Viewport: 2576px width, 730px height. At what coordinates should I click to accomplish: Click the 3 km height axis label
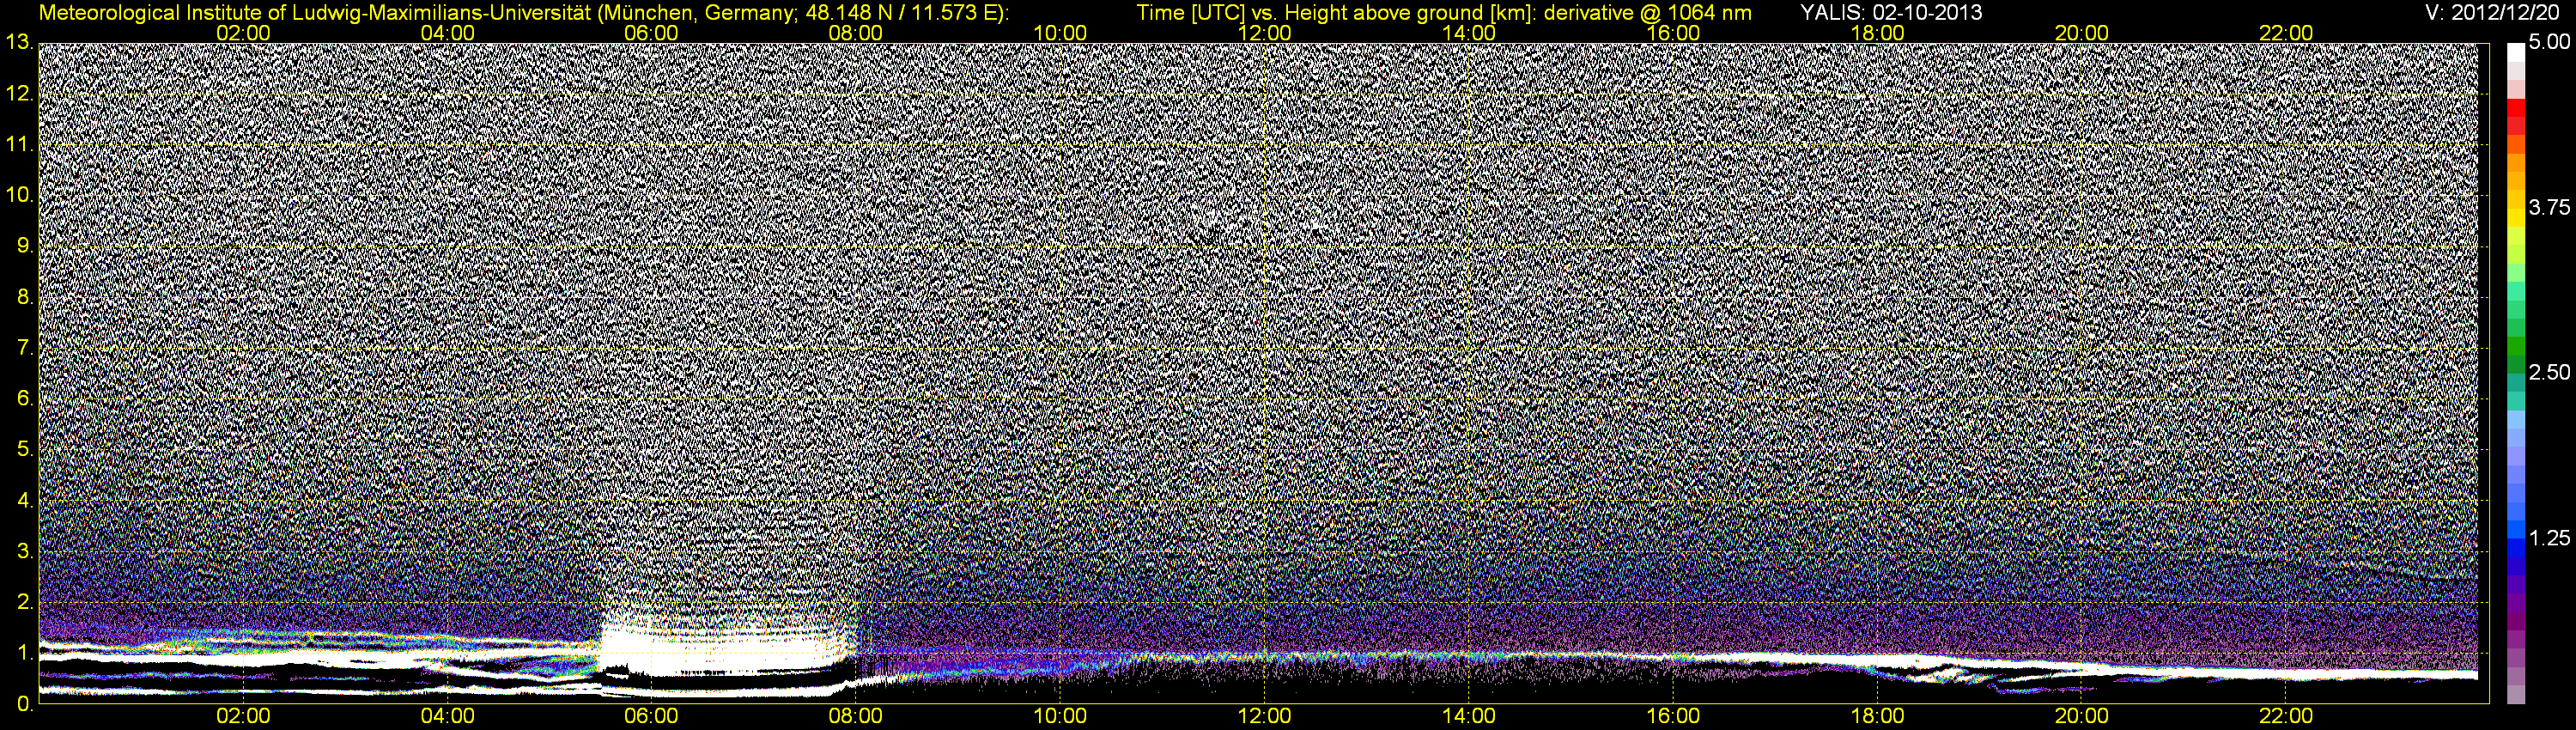[x=24, y=551]
